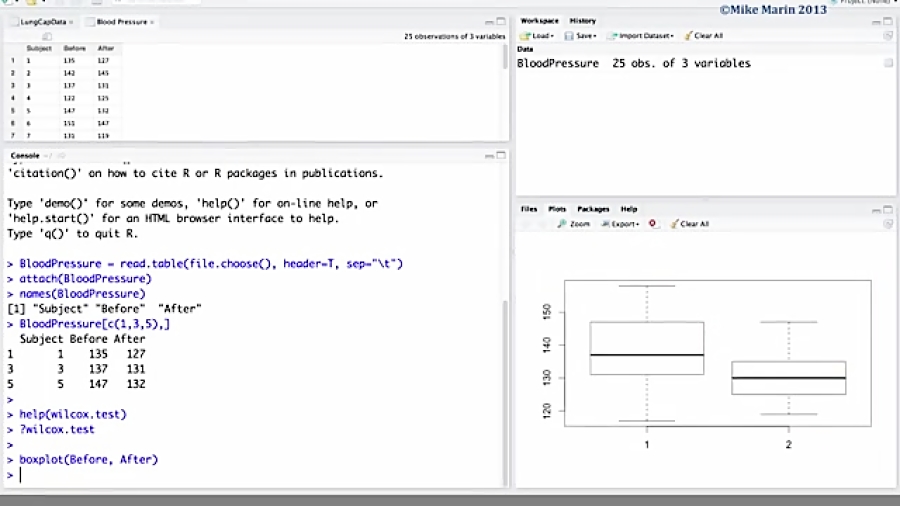Open the Files tab
The width and height of the screenshot is (900, 506).
click(528, 209)
